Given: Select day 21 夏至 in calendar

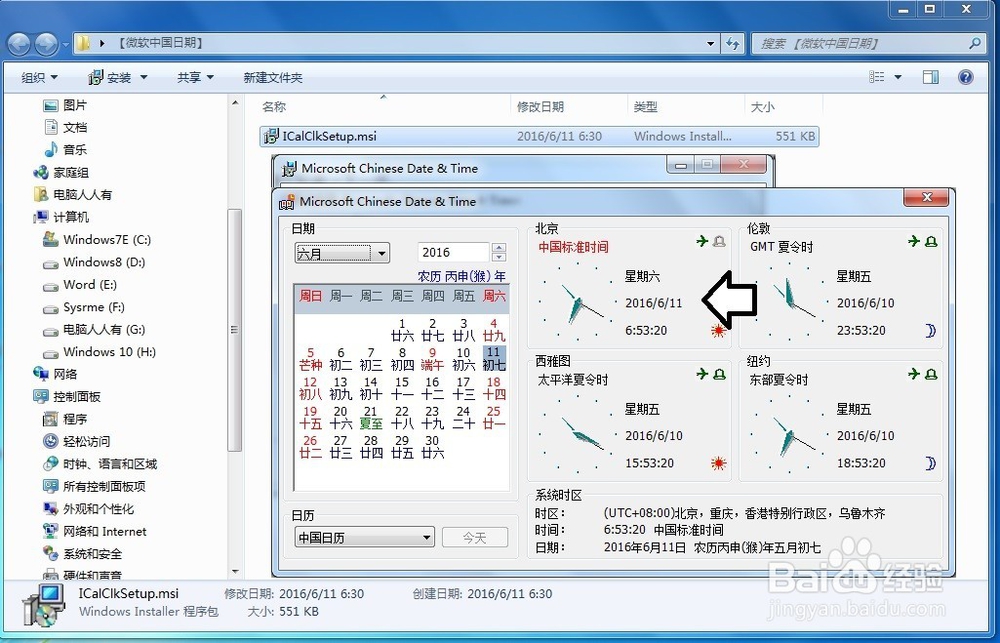Looking at the screenshot, I should coord(371,417).
